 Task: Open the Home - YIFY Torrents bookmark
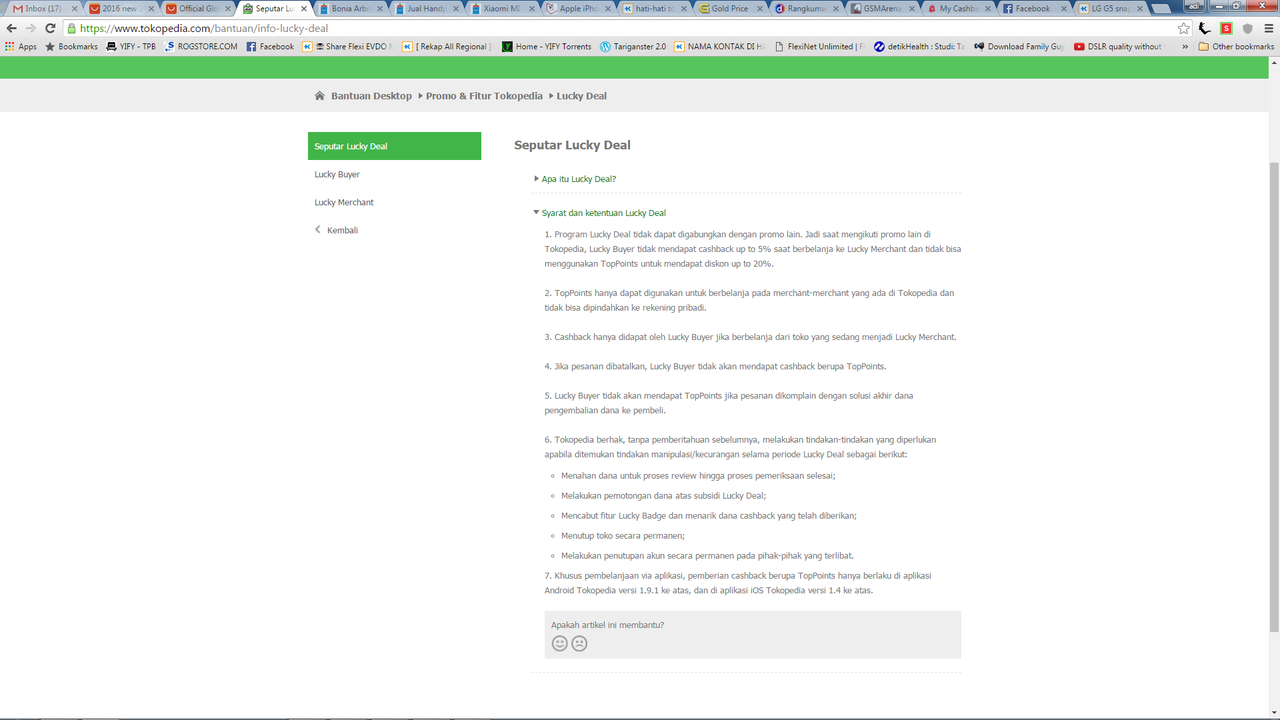tap(546, 46)
